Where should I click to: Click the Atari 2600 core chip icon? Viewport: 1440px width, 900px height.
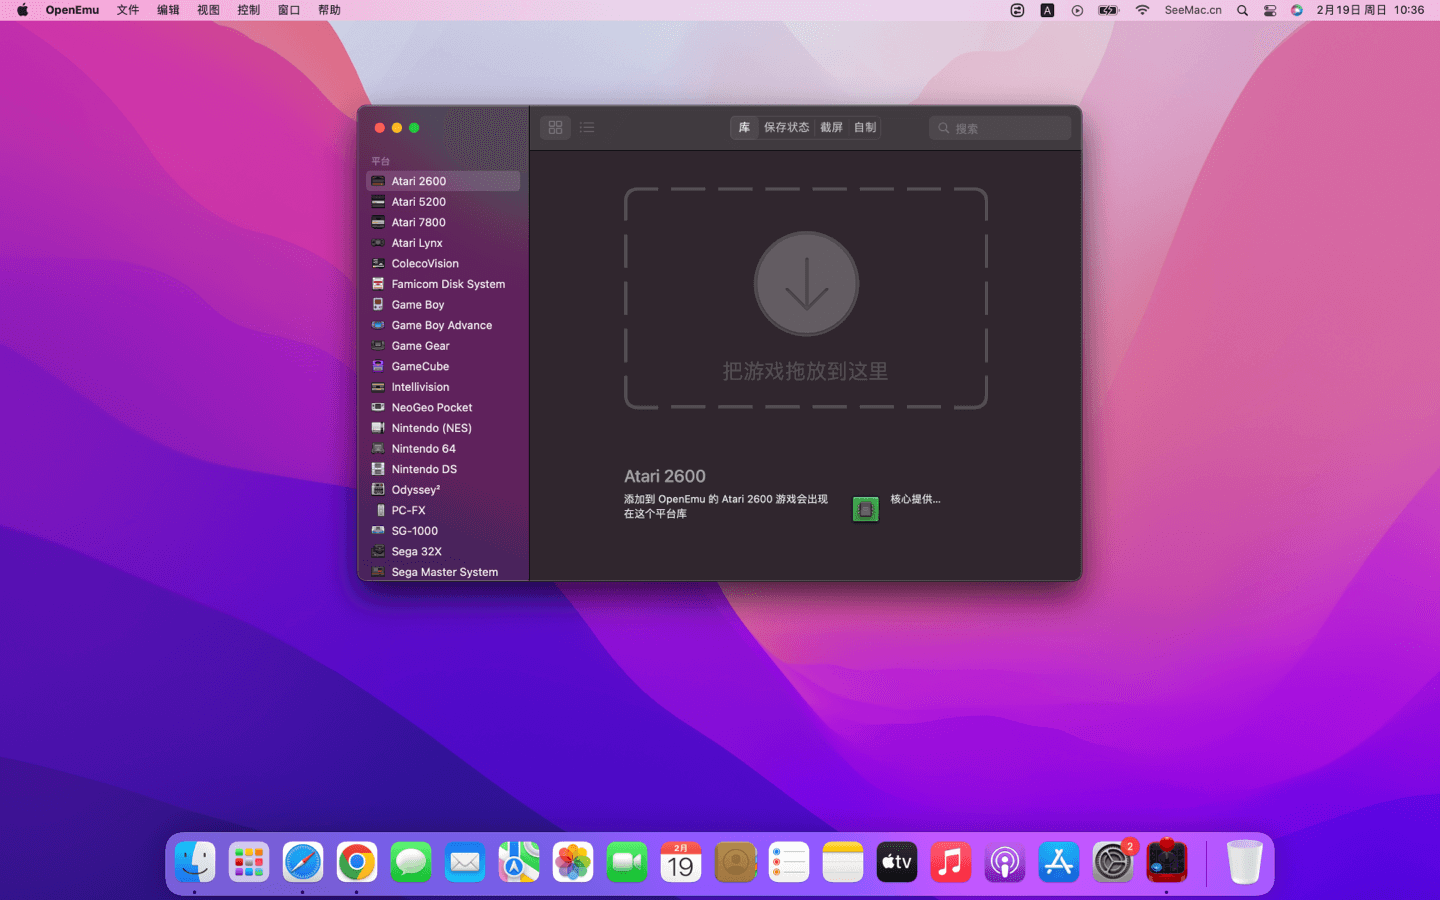(x=866, y=509)
